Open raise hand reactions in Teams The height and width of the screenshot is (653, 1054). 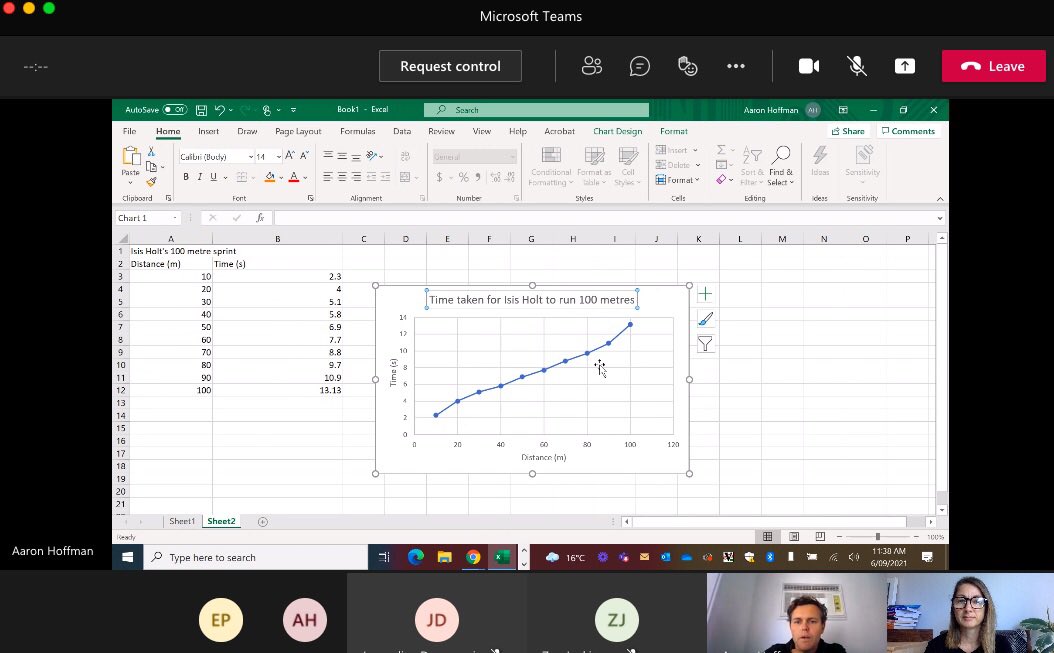(x=688, y=66)
